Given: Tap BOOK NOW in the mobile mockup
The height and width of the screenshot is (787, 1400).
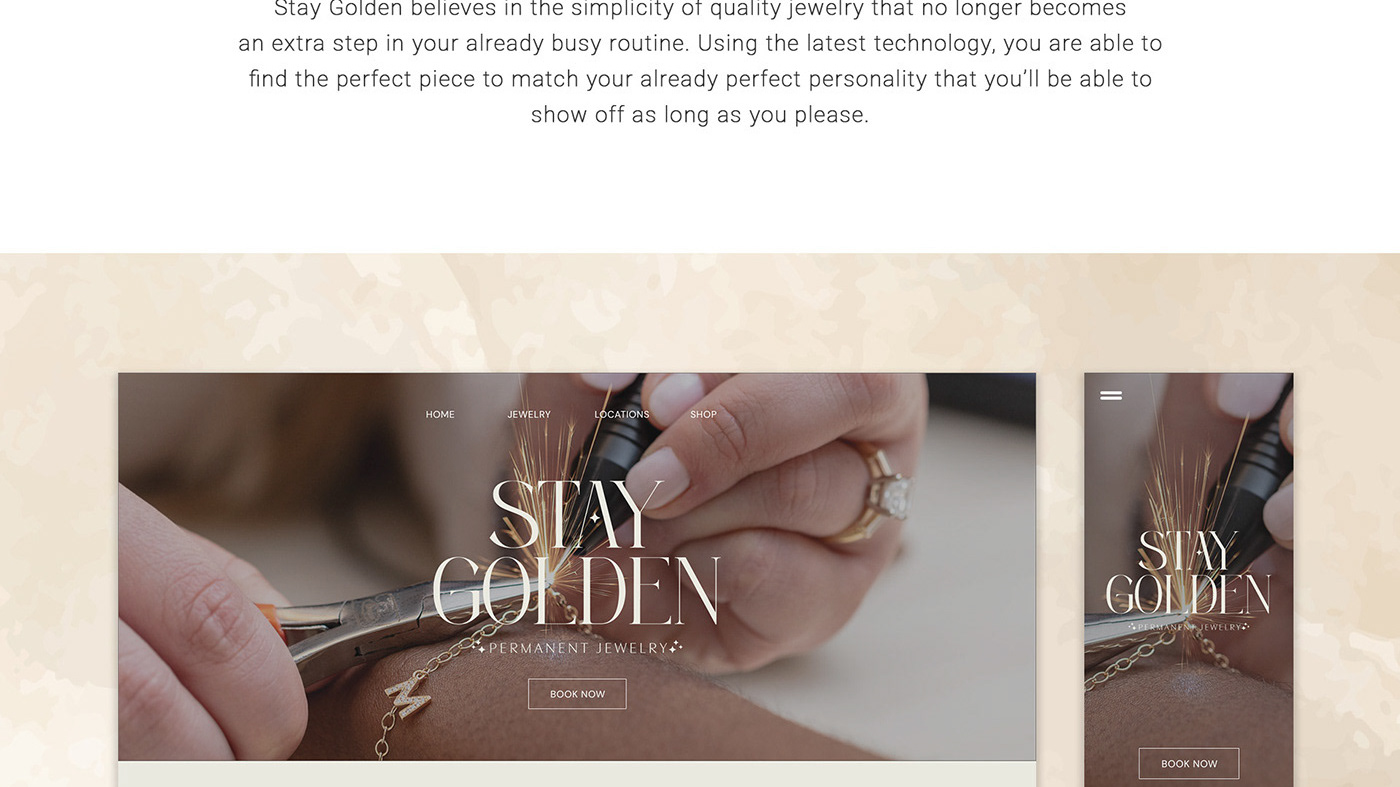Looking at the screenshot, I should [x=1189, y=764].
